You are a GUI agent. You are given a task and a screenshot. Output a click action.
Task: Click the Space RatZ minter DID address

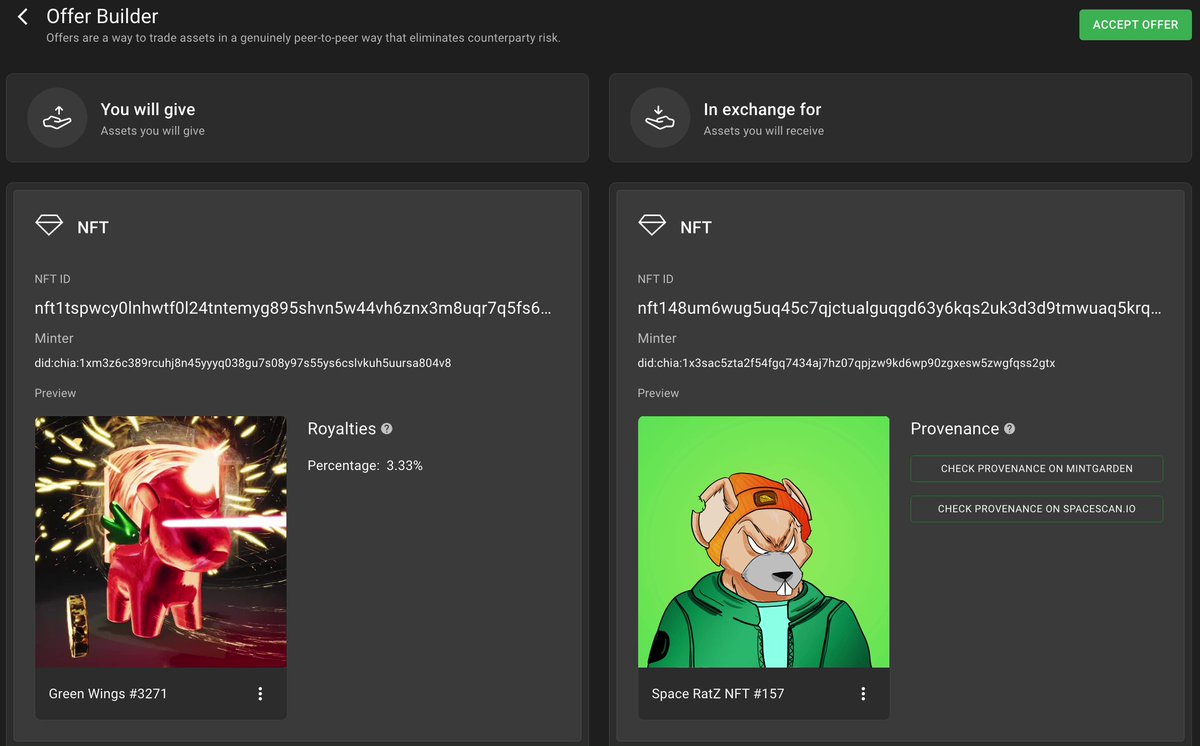pyautogui.click(x=847, y=363)
